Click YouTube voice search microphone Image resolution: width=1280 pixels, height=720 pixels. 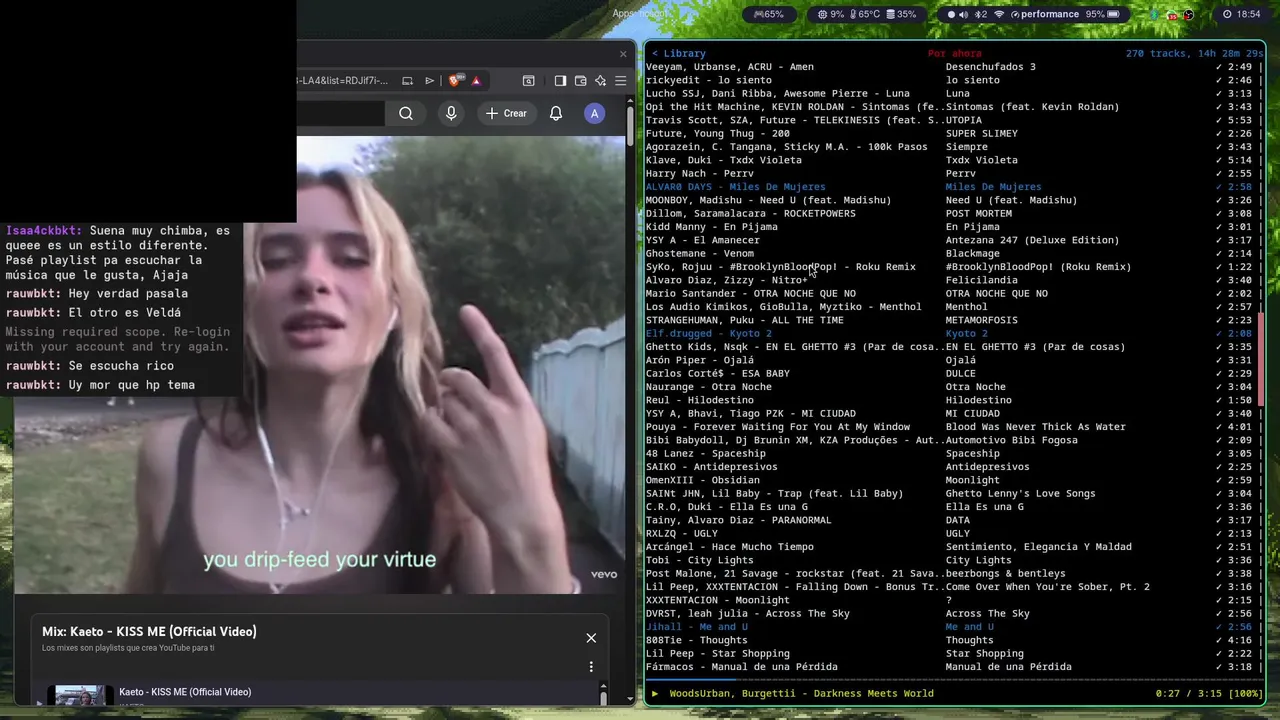tap(451, 114)
